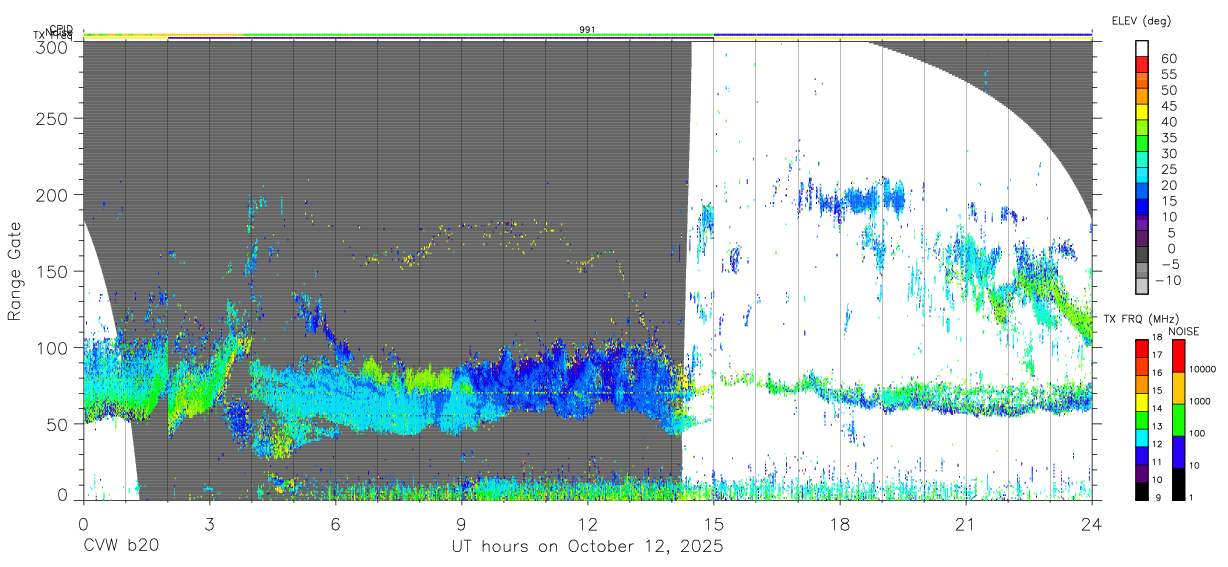
Task: Click the '60' label on elevation scale
Action: pyautogui.click(x=1169, y=59)
